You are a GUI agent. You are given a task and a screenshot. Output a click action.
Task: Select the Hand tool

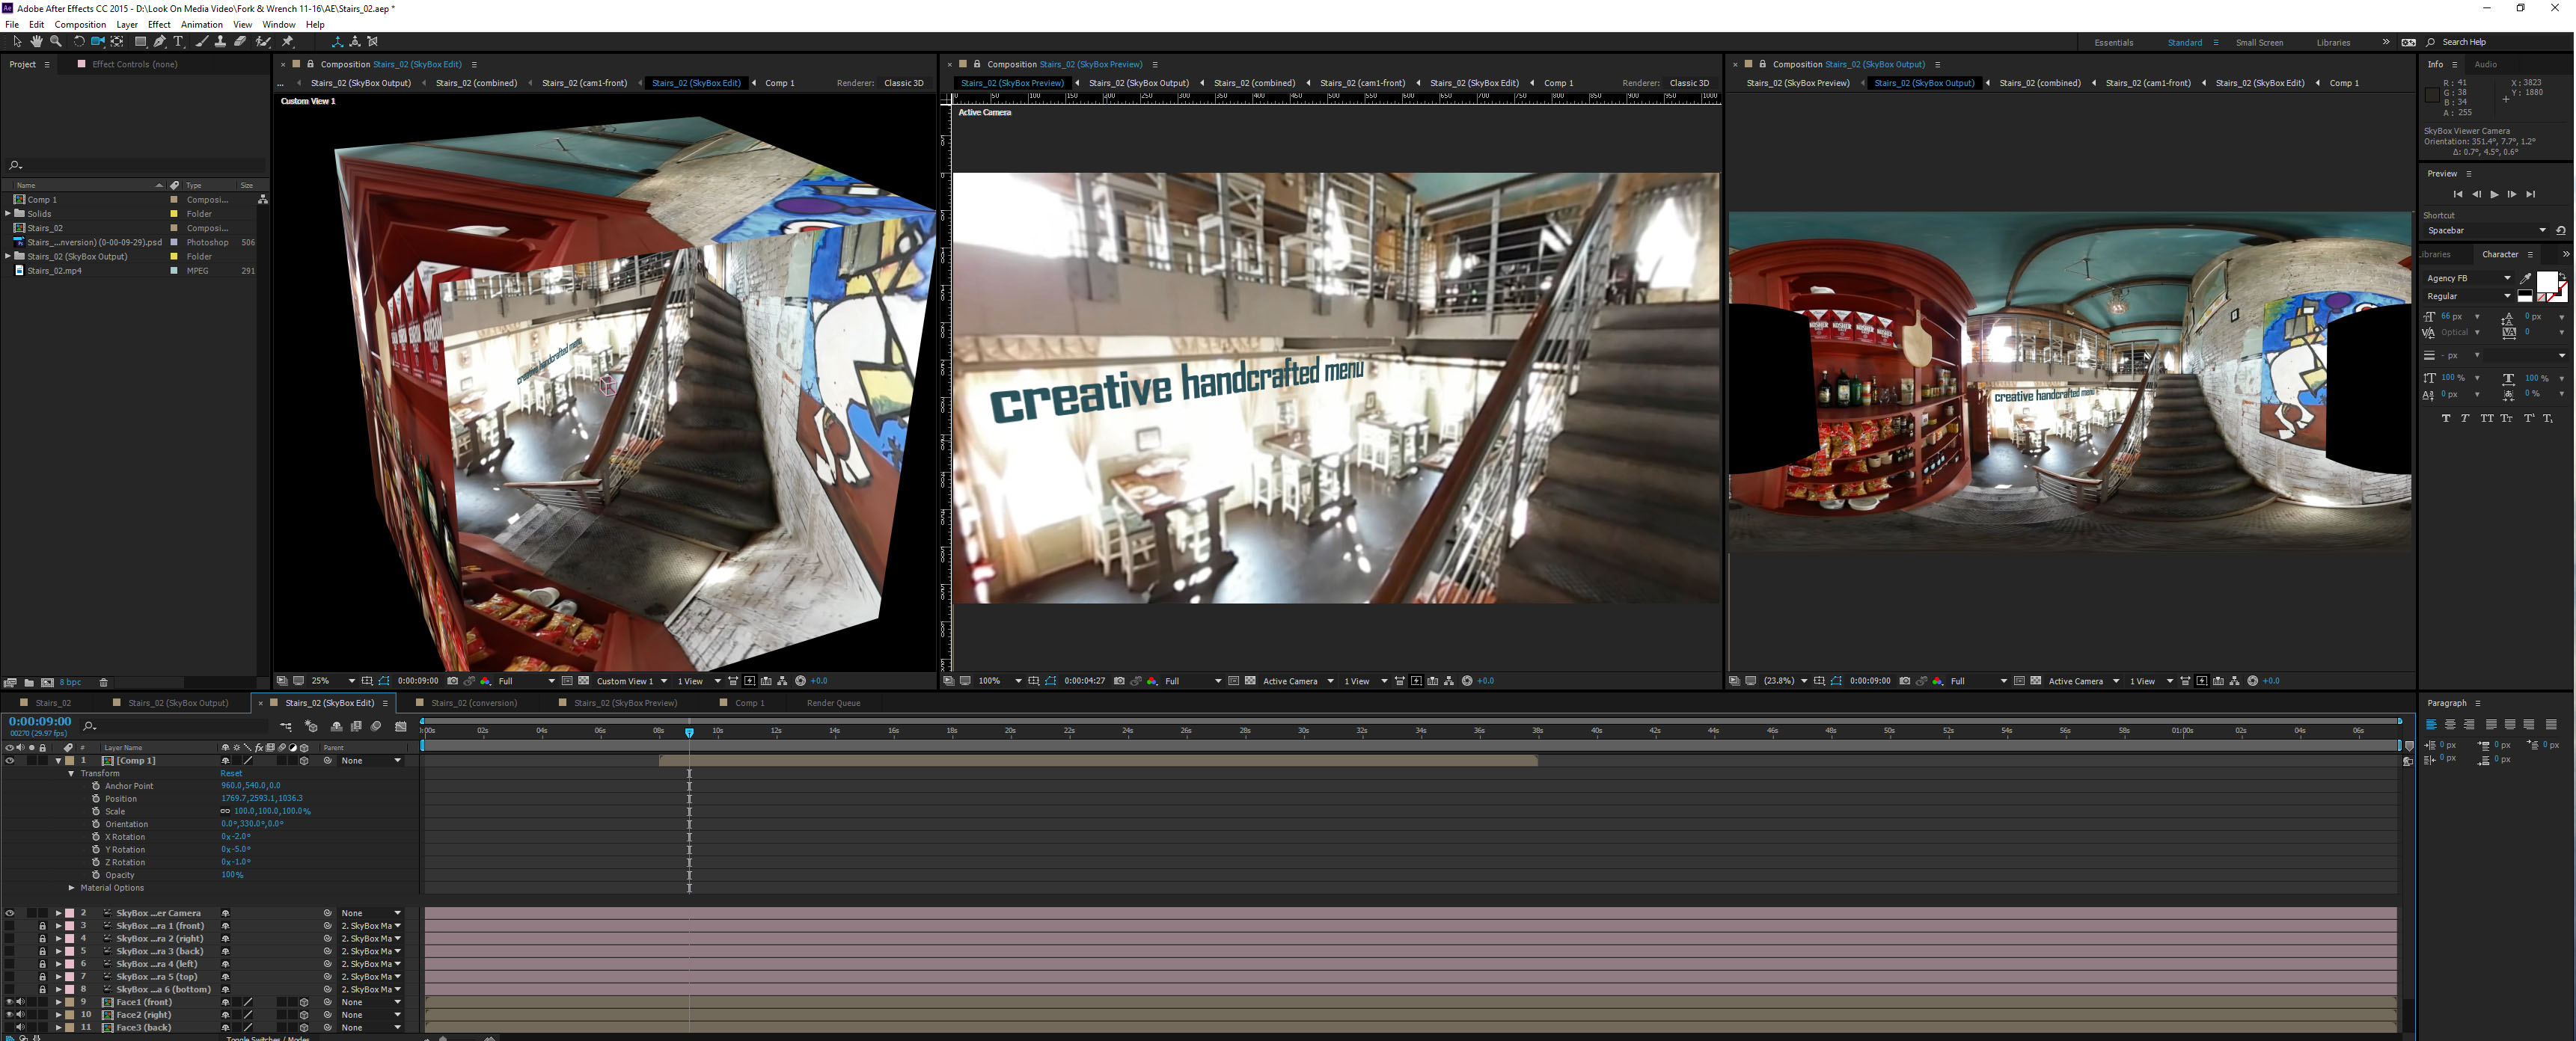pos(36,42)
